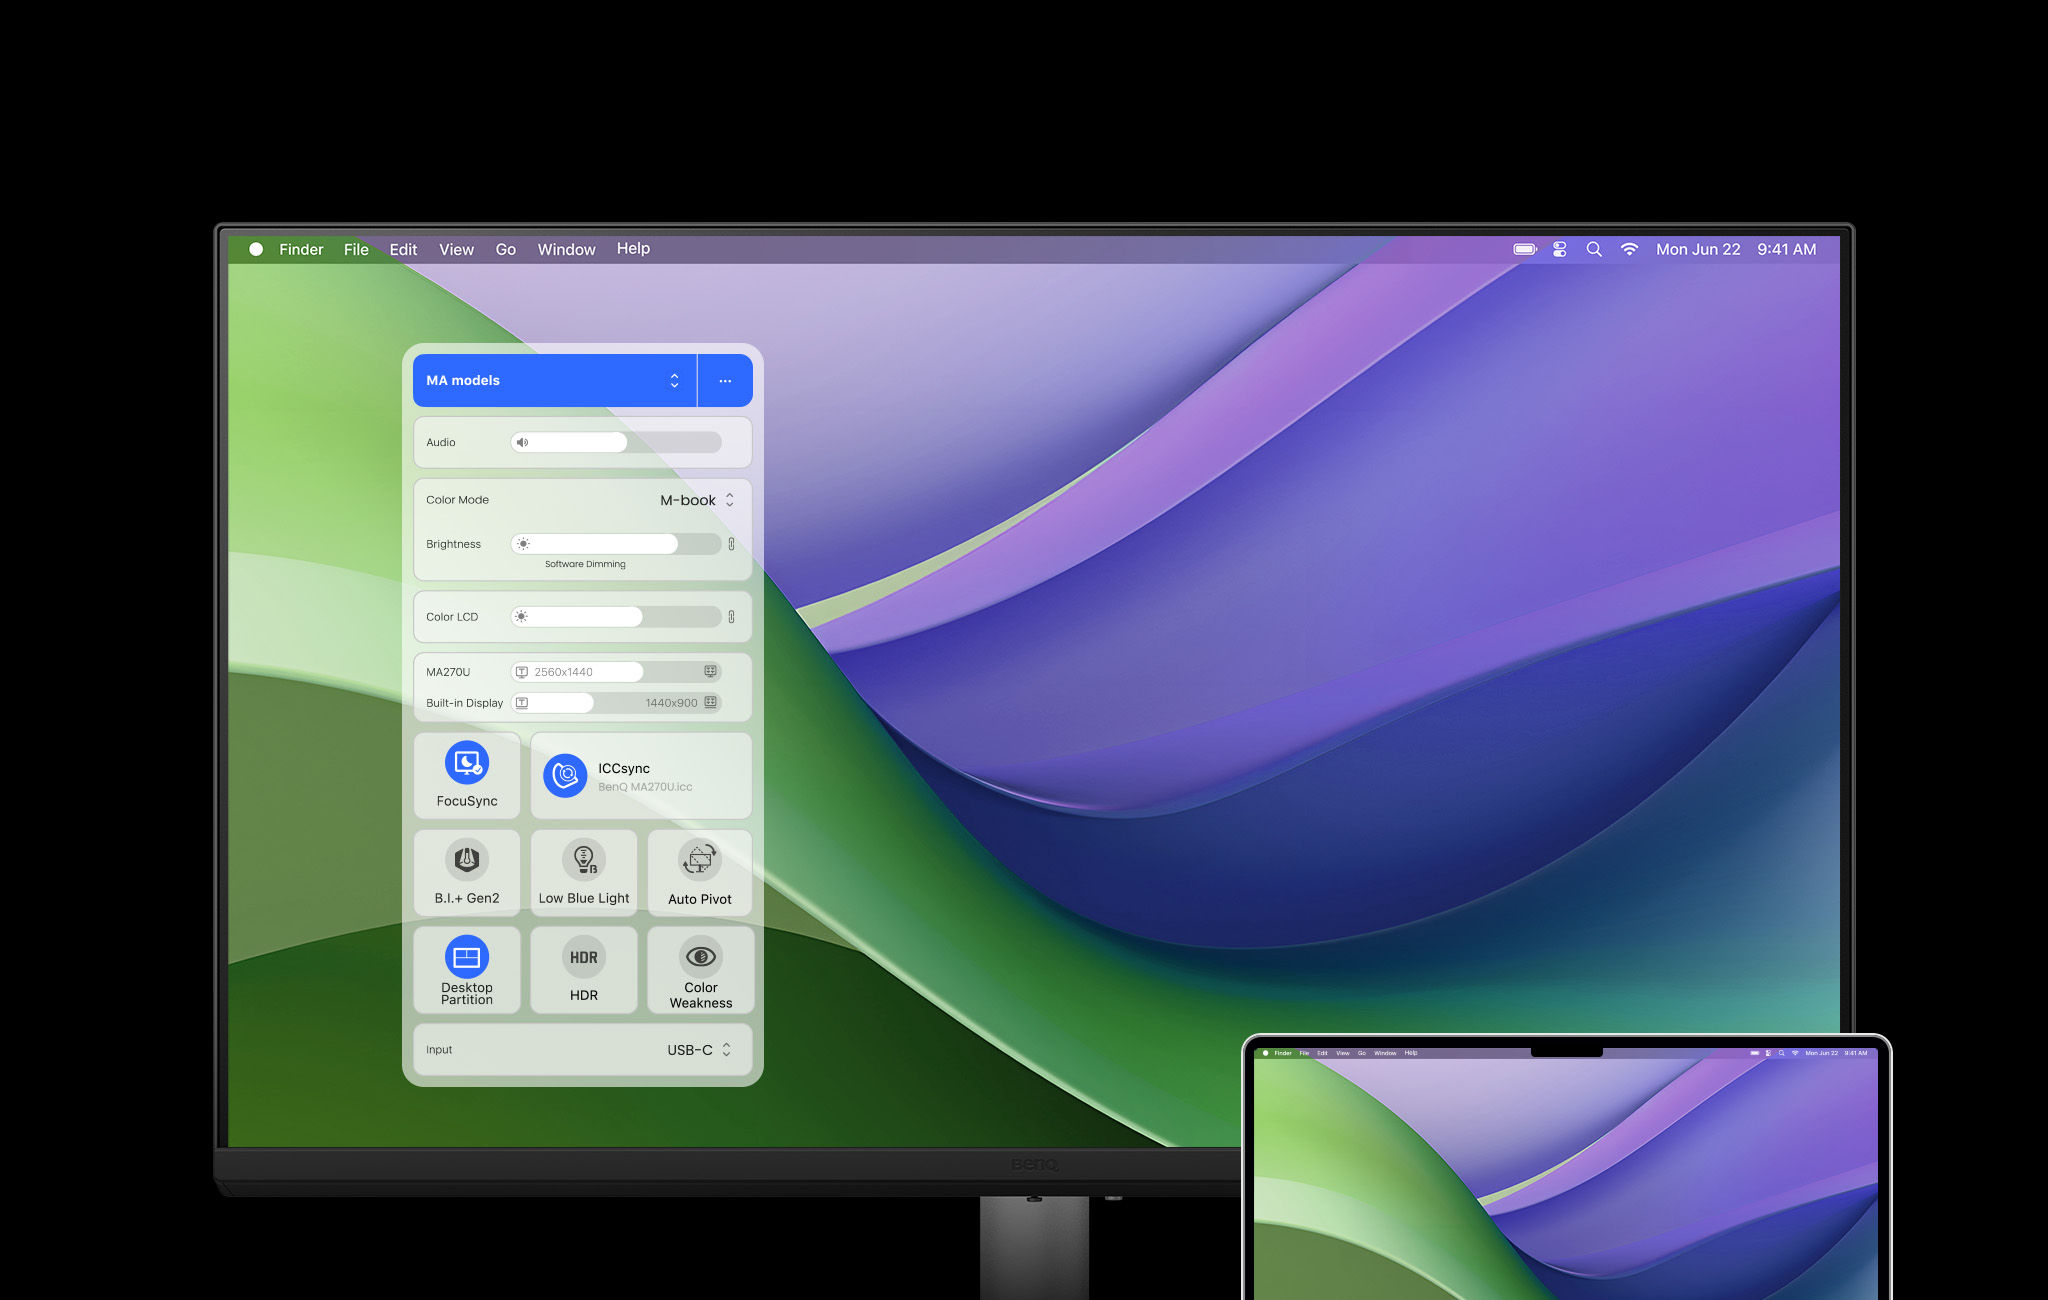
Task: Click the WiFi icon in menu bar
Action: [1630, 248]
